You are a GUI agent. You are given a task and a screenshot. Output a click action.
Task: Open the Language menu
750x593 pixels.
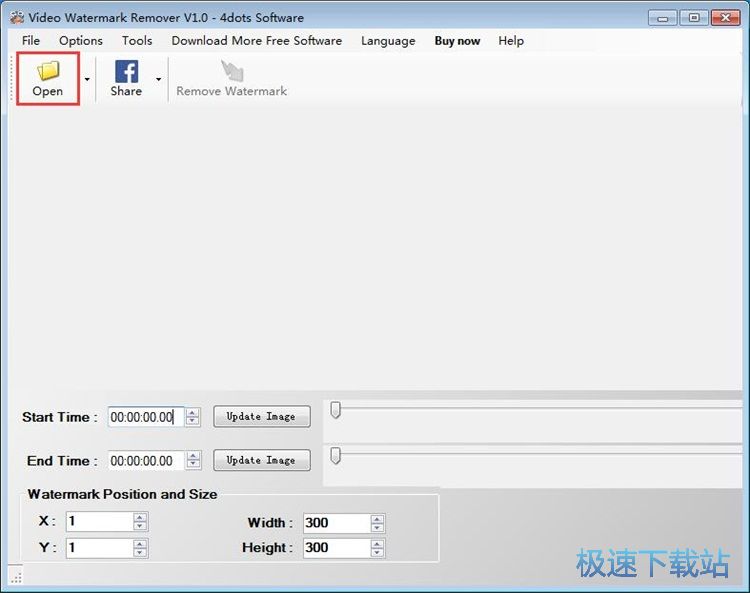pyautogui.click(x=388, y=41)
